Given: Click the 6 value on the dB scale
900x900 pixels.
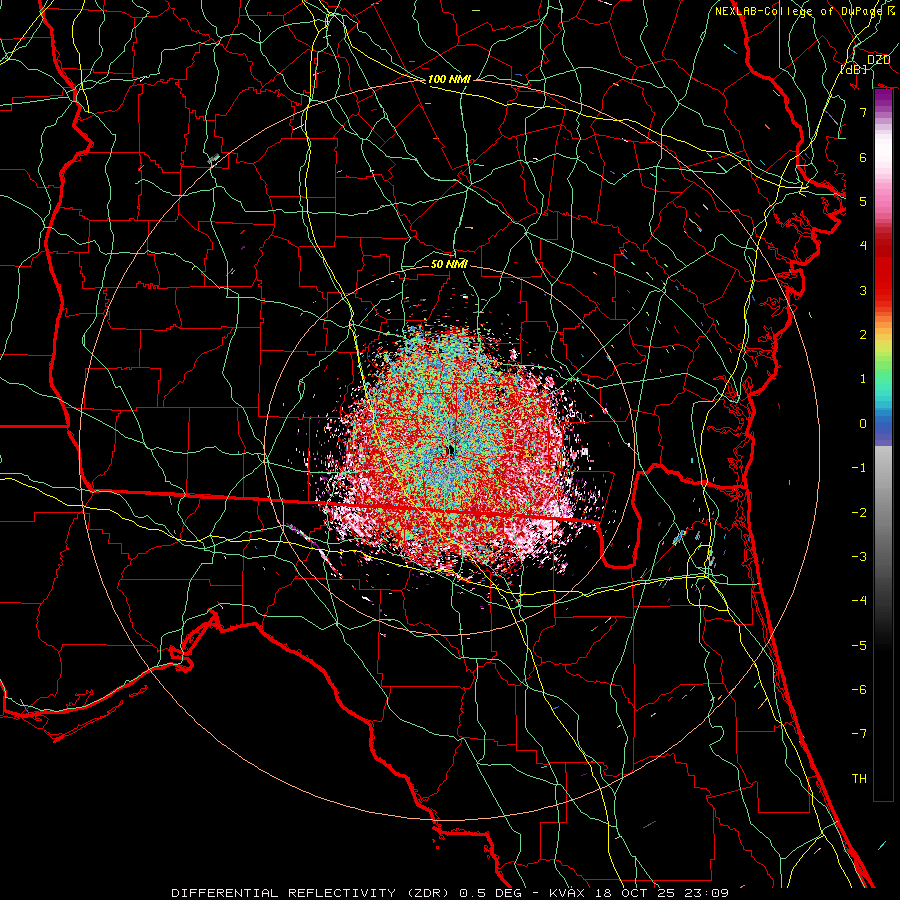Looking at the screenshot, I should [x=863, y=157].
